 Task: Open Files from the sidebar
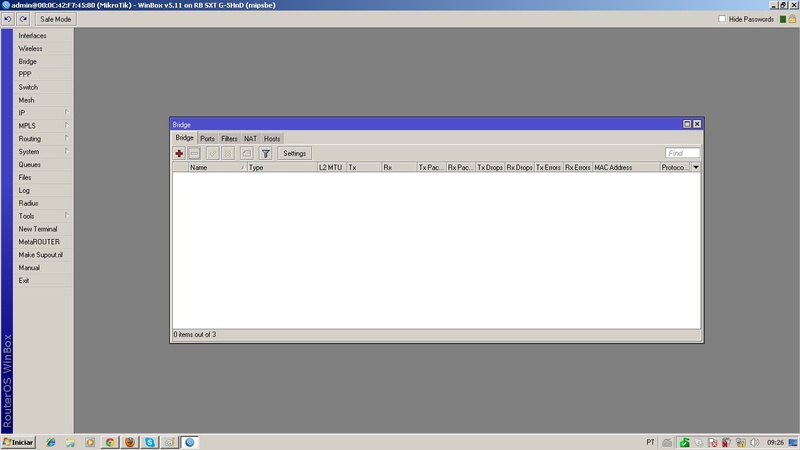[x=43, y=177]
